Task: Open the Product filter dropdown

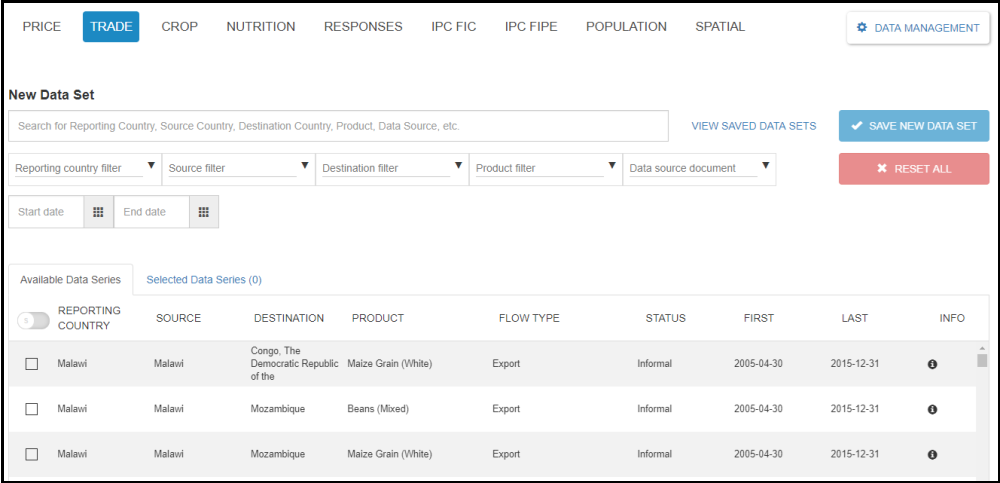Action: click(x=545, y=168)
